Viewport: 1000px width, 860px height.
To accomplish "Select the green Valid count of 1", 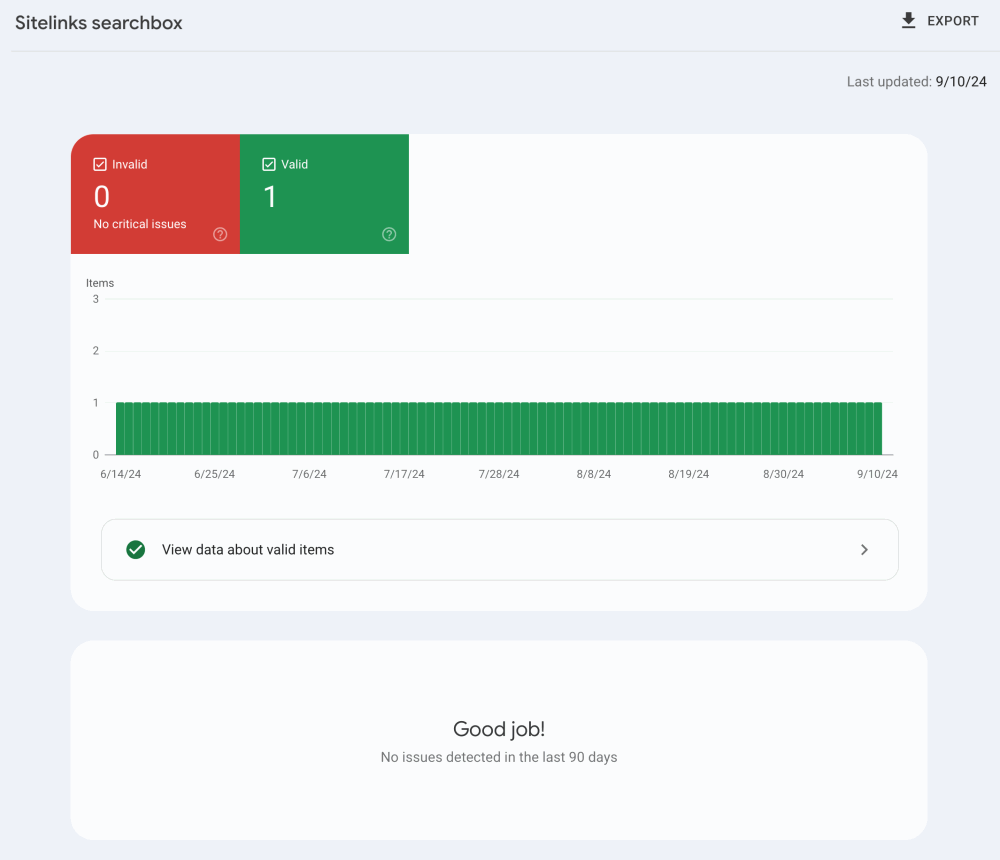I will (x=270, y=196).
